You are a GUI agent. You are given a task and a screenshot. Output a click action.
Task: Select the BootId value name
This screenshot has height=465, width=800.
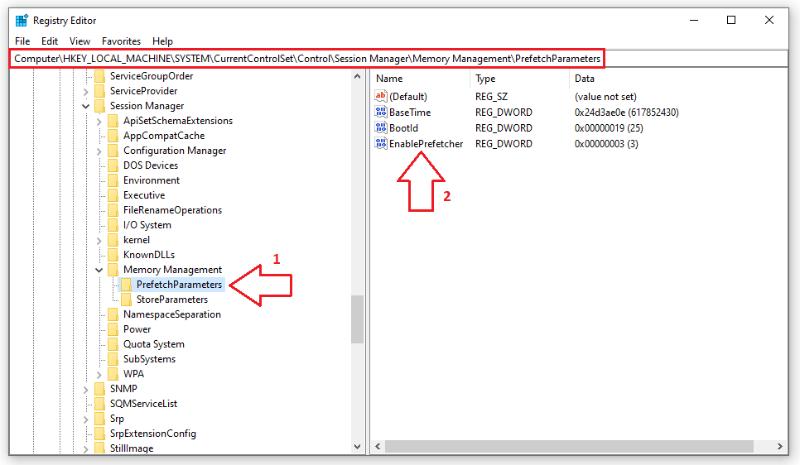pyautogui.click(x=404, y=128)
